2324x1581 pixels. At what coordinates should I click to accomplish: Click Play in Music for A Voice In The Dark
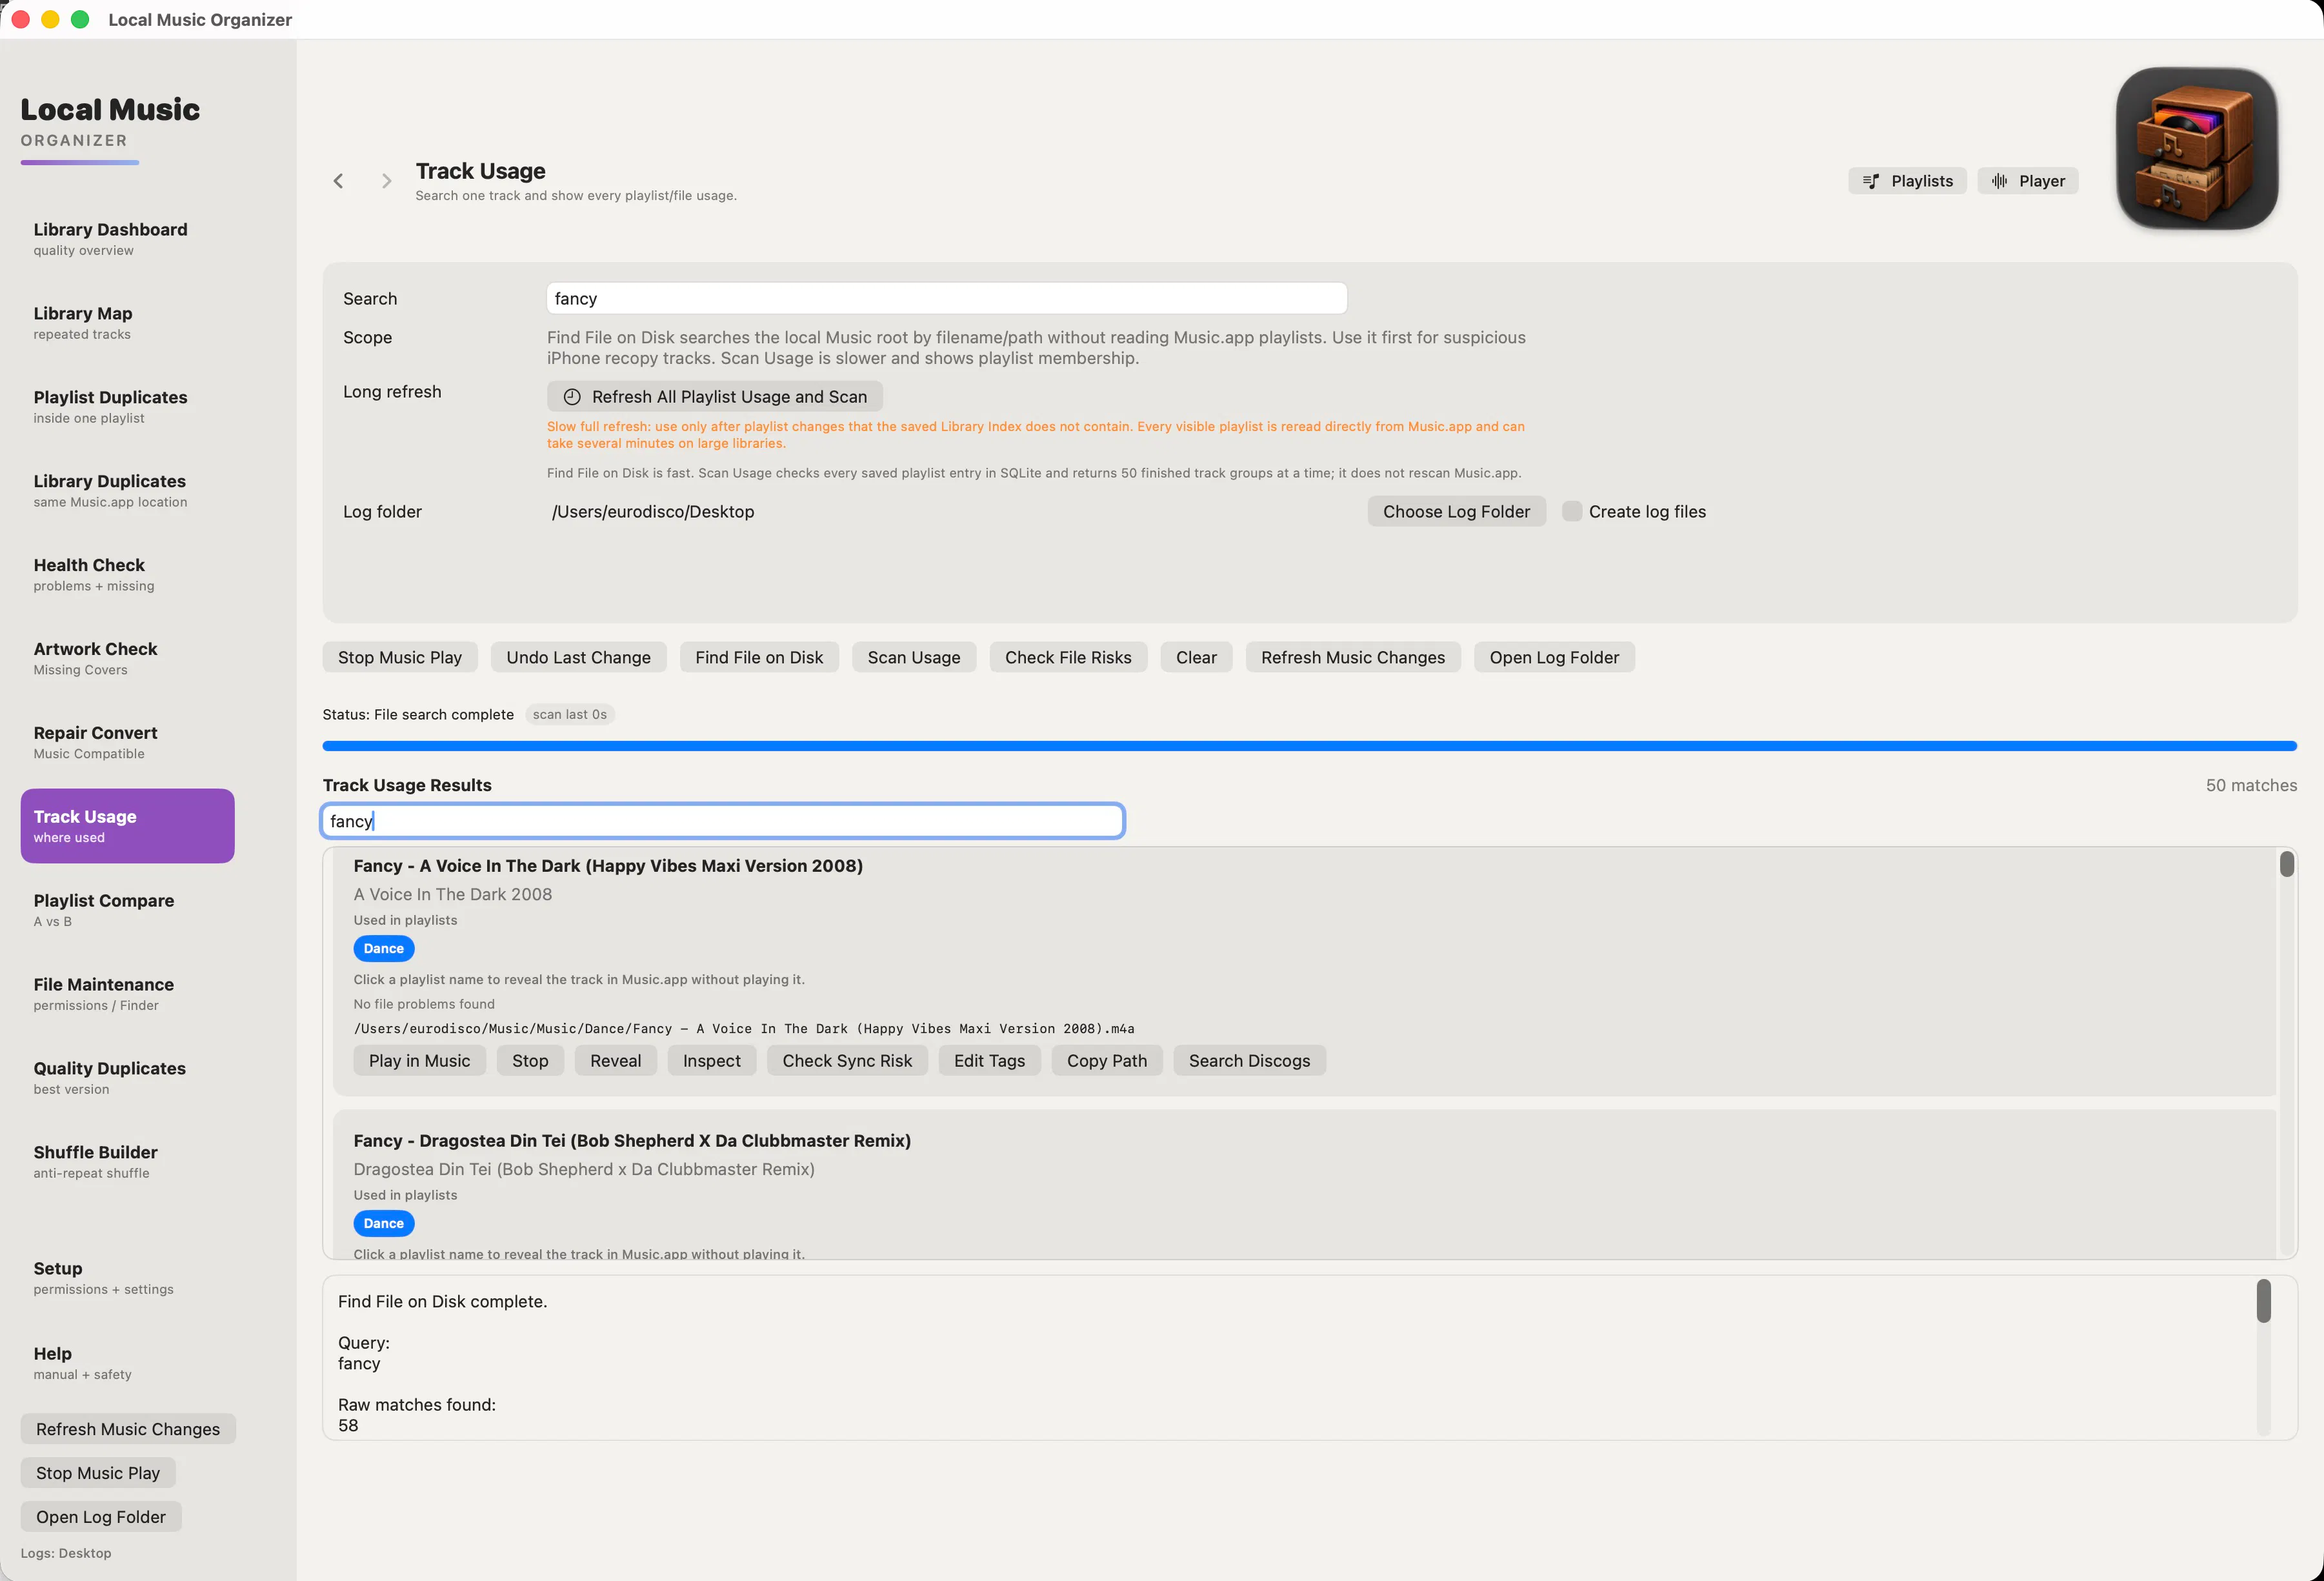tap(419, 1061)
